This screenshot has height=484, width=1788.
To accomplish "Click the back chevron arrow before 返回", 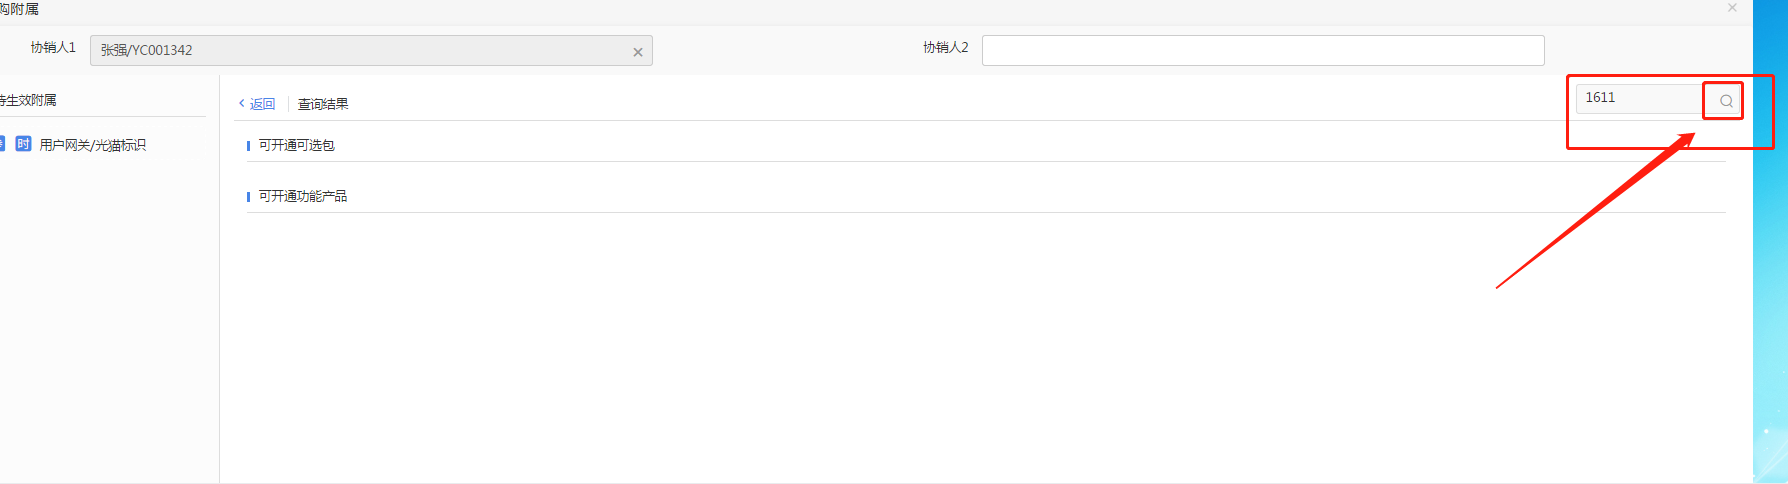I will 242,104.
